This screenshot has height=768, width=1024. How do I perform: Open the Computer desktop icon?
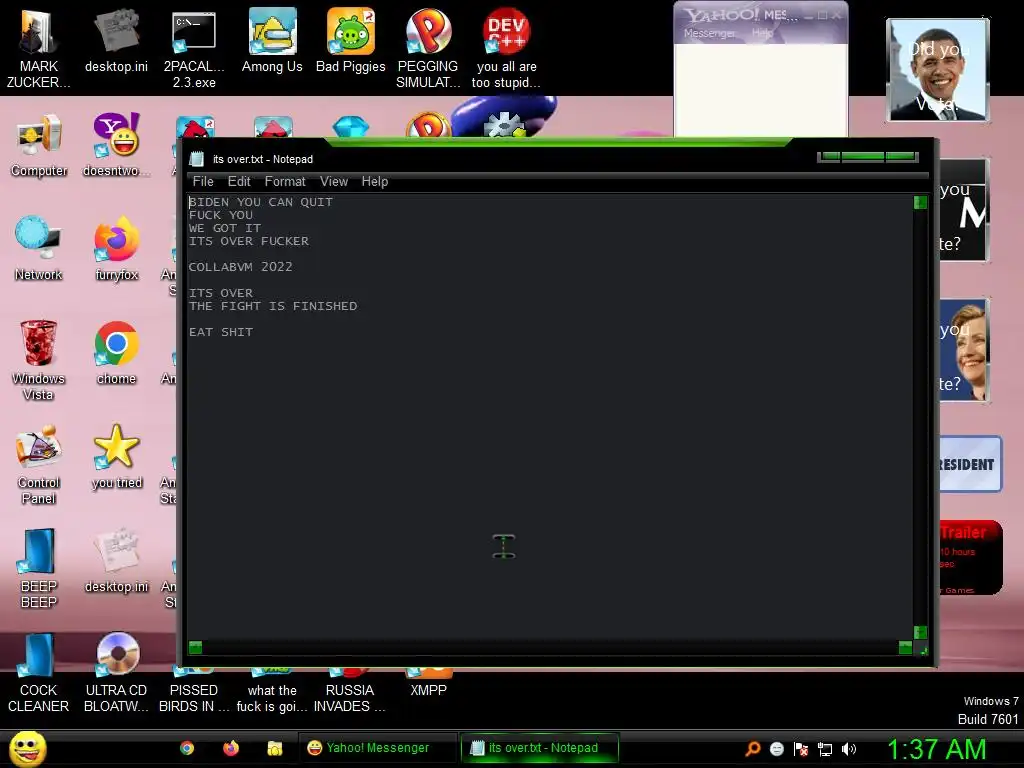click(39, 145)
